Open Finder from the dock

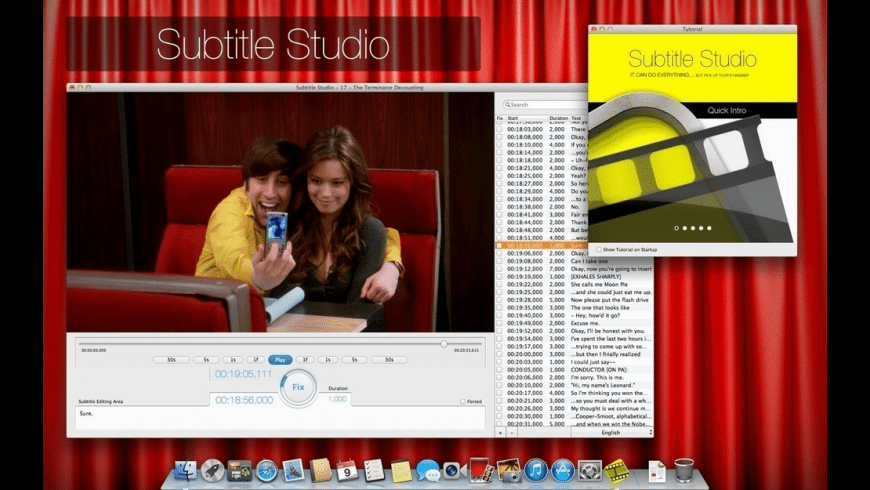coord(185,471)
